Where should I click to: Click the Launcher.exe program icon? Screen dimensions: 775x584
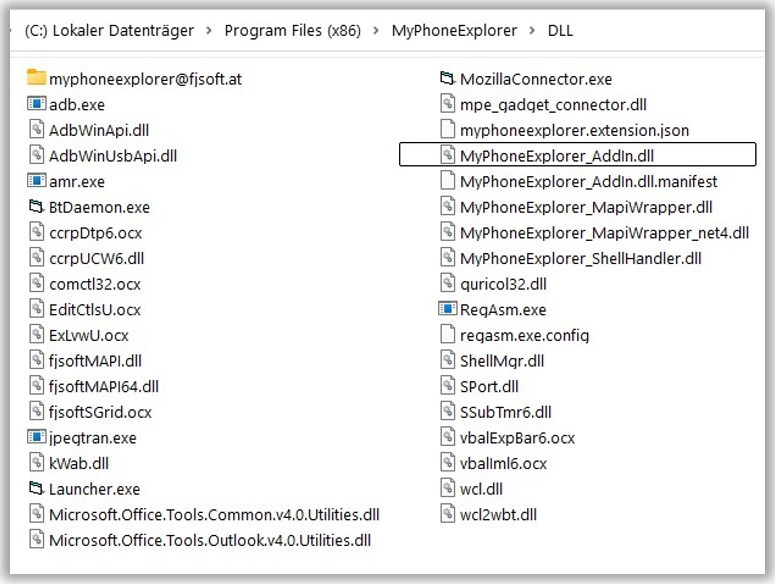[36, 489]
